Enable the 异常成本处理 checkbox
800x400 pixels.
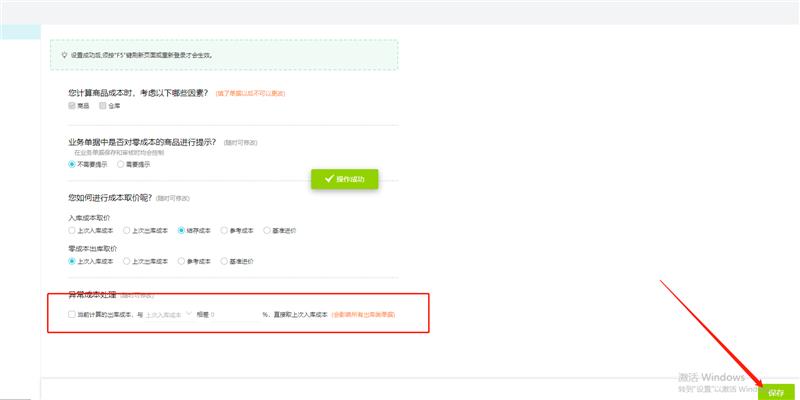click(x=71, y=314)
